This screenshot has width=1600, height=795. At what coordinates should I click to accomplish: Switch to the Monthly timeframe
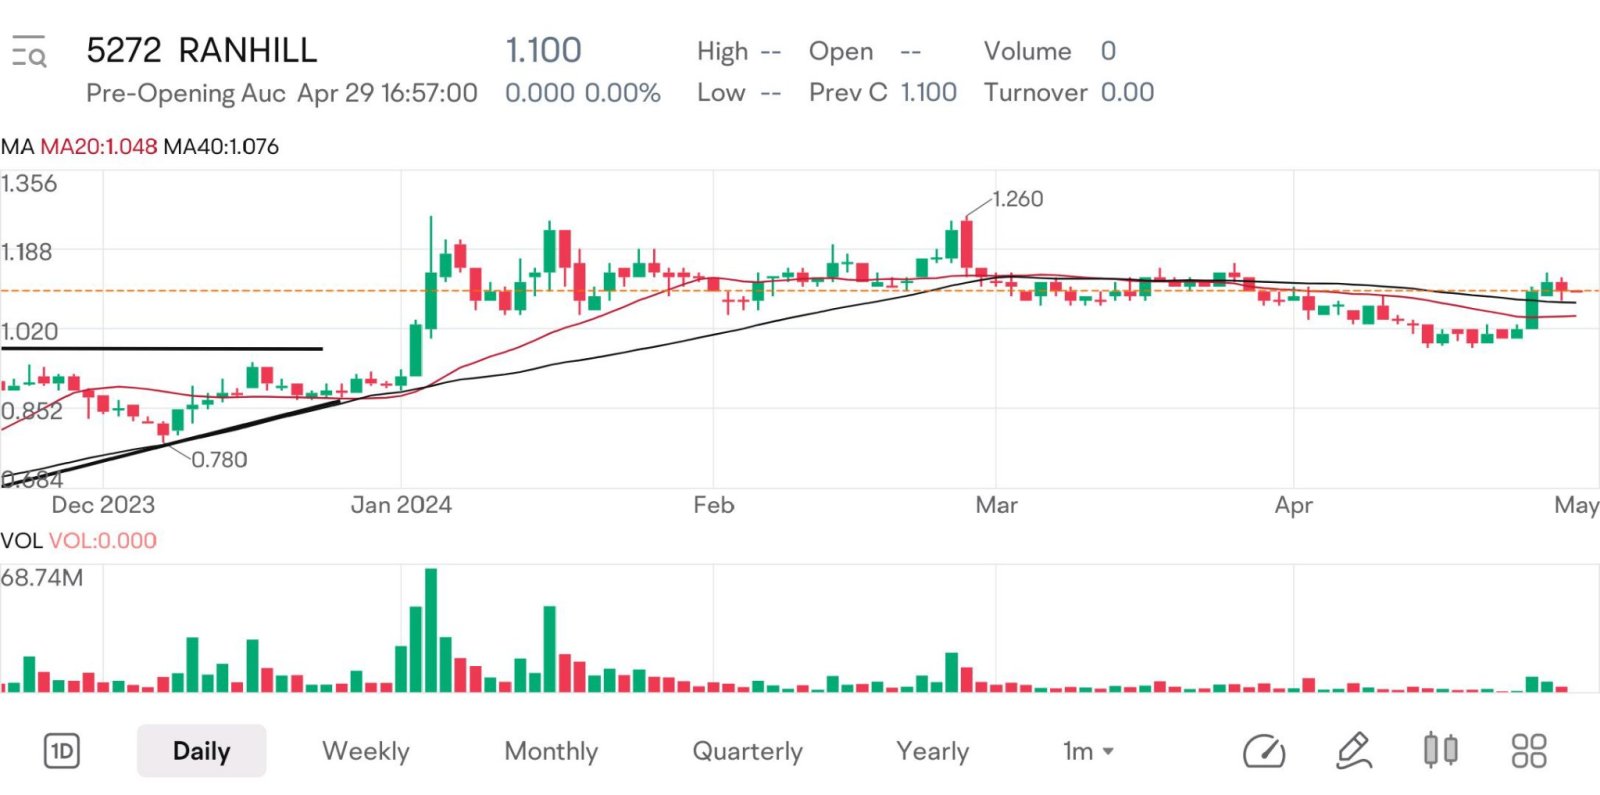551,751
